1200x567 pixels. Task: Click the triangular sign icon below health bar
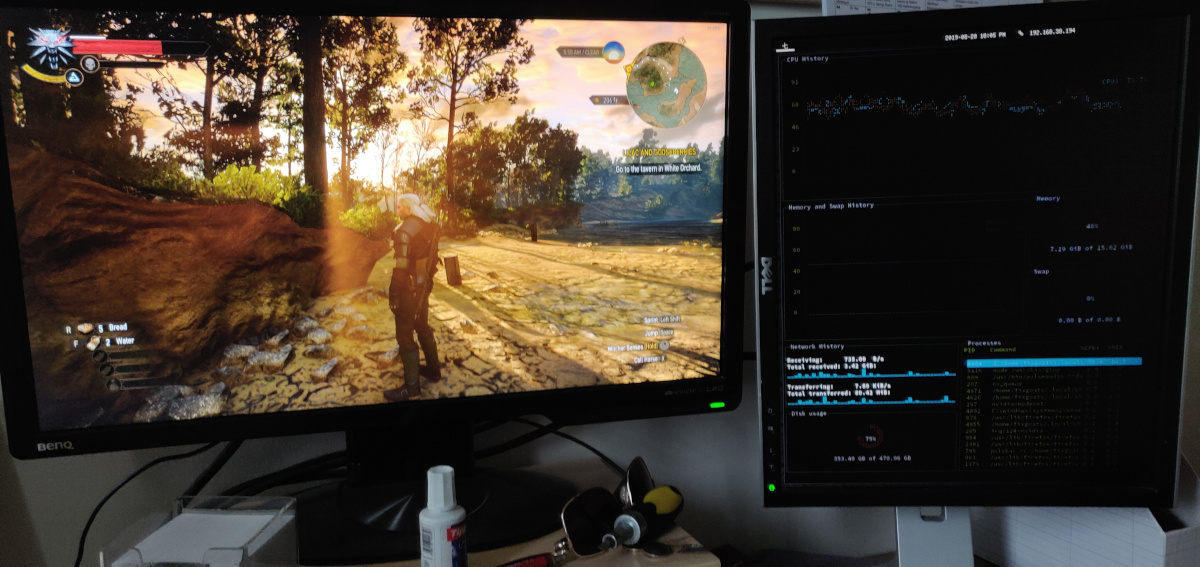pyautogui.click(x=73, y=77)
